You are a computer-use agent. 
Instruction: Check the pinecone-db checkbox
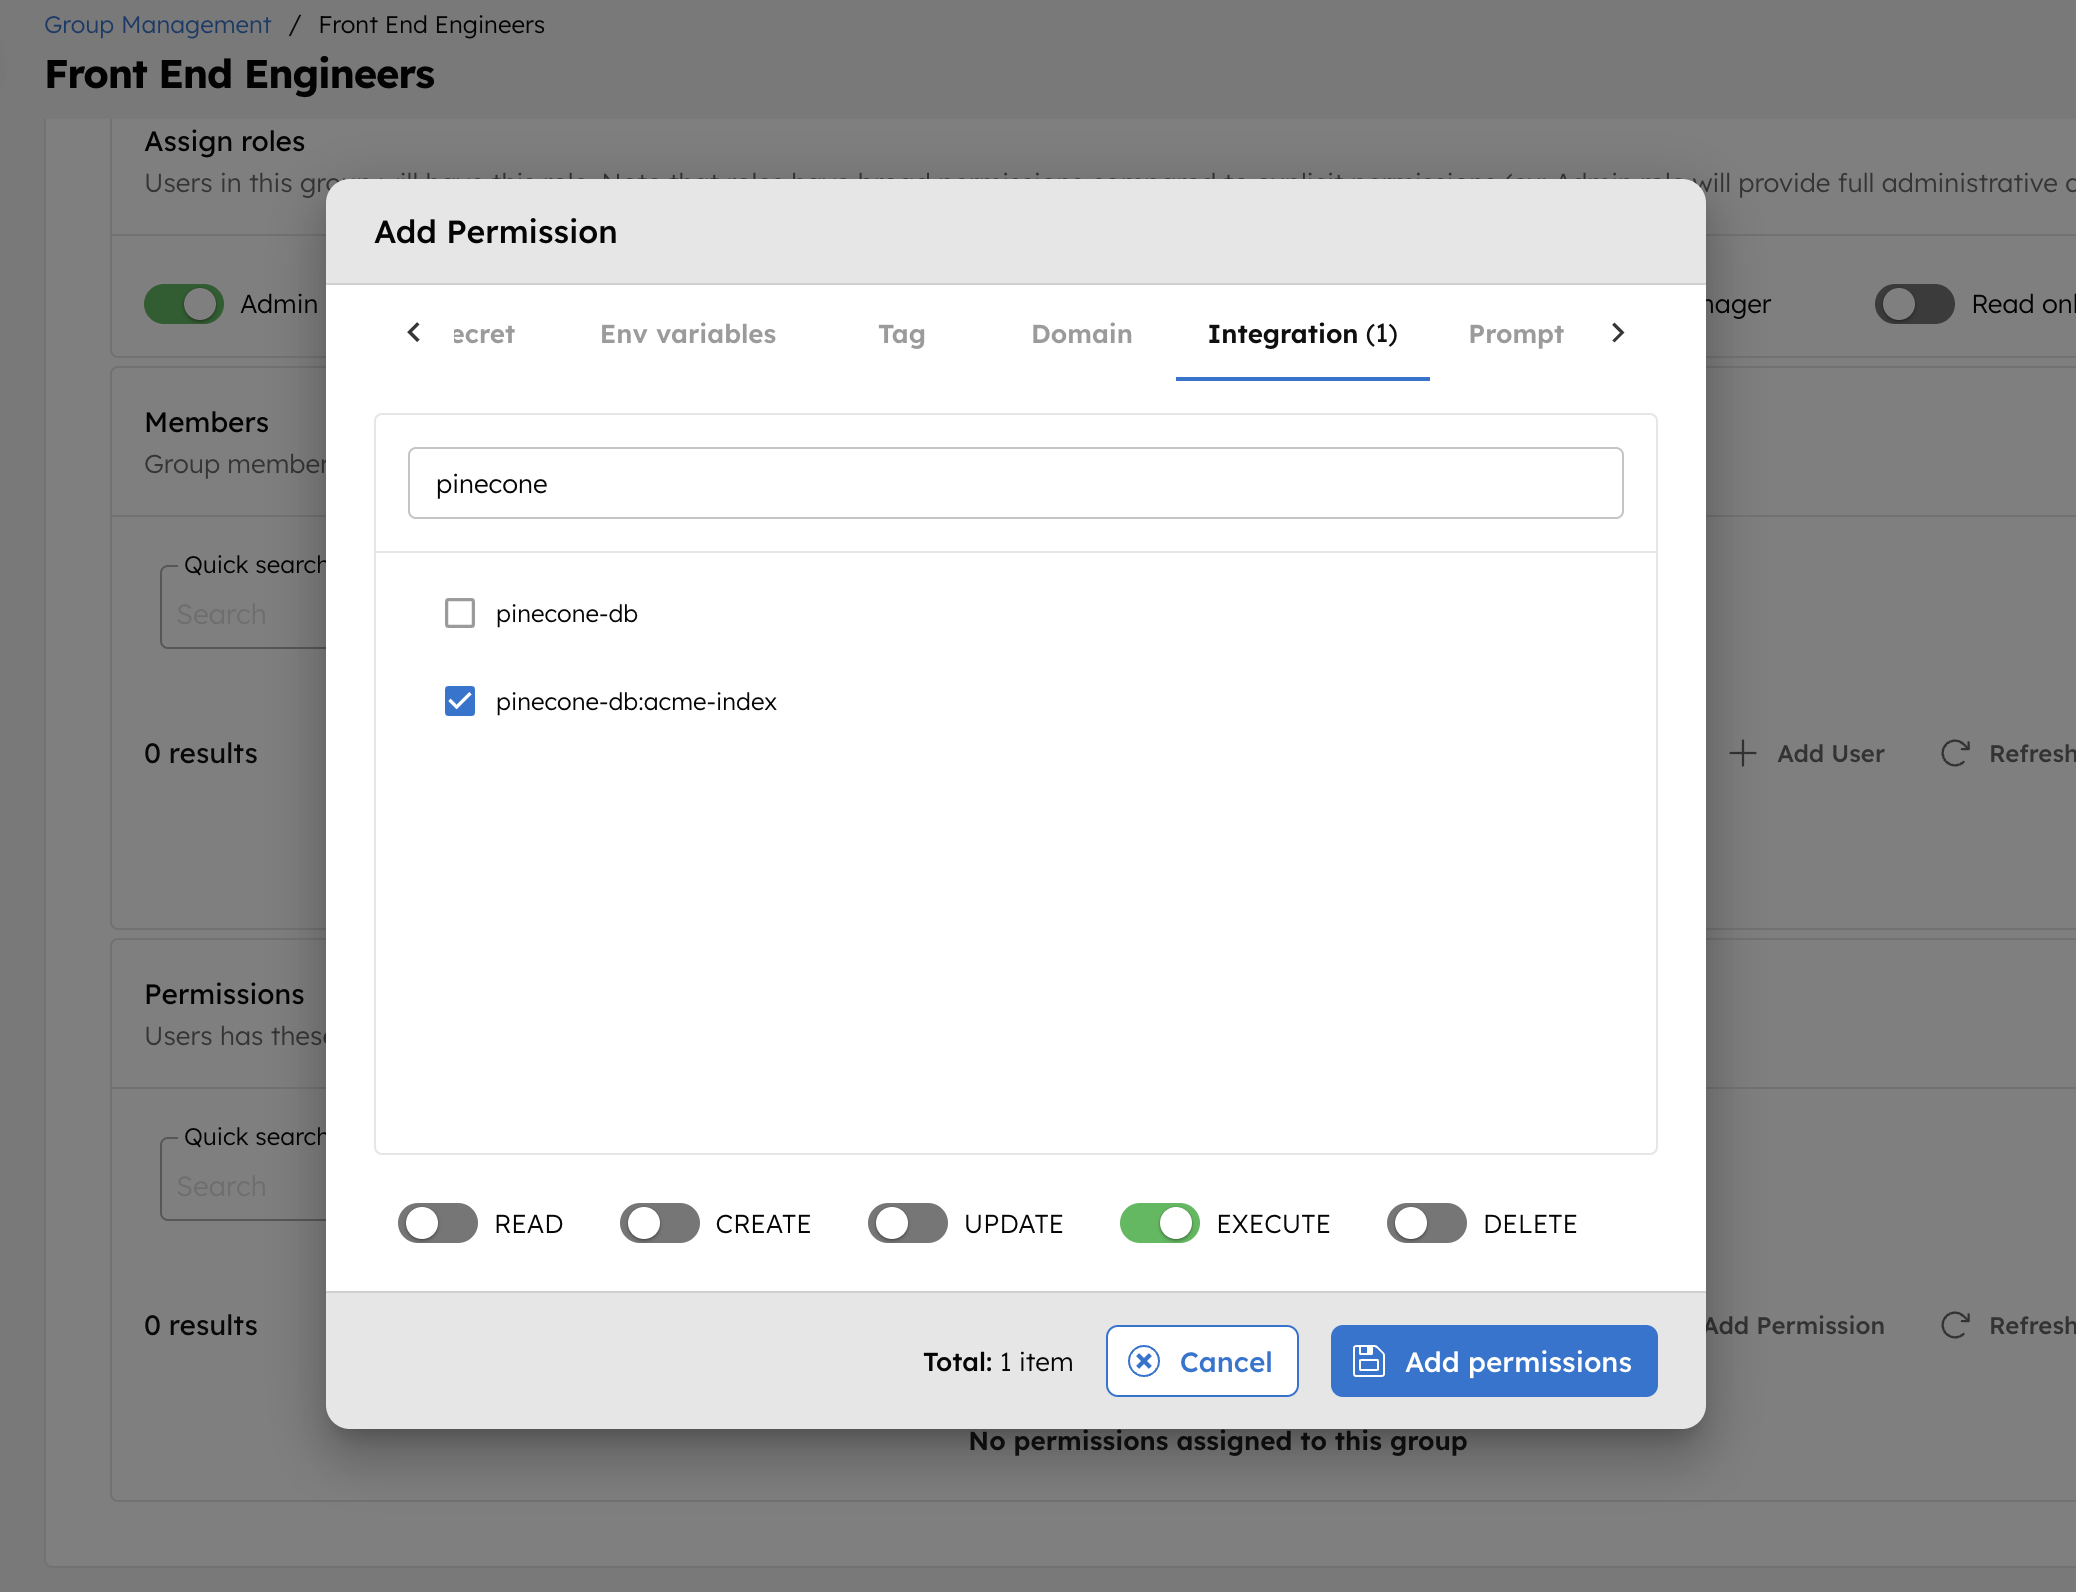click(460, 612)
